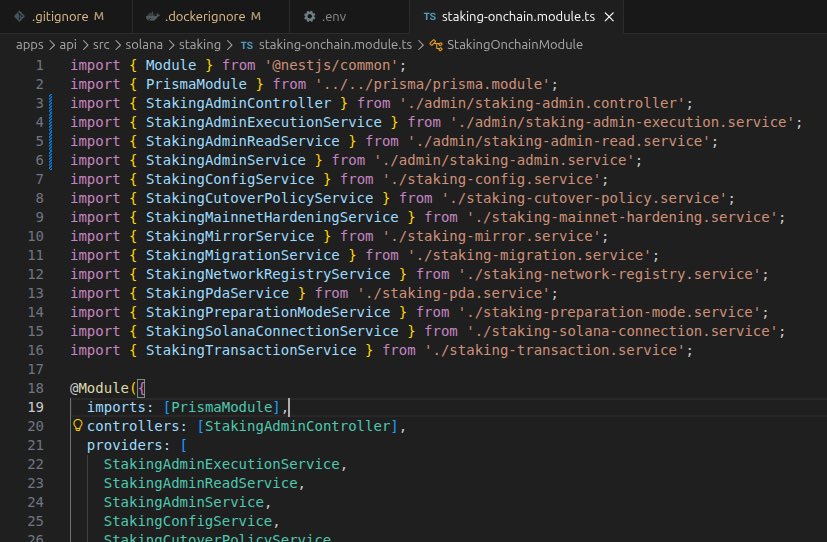Click the TS icon in the breadcrumb
This screenshot has height=542, width=827.
pyautogui.click(x=247, y=45)
